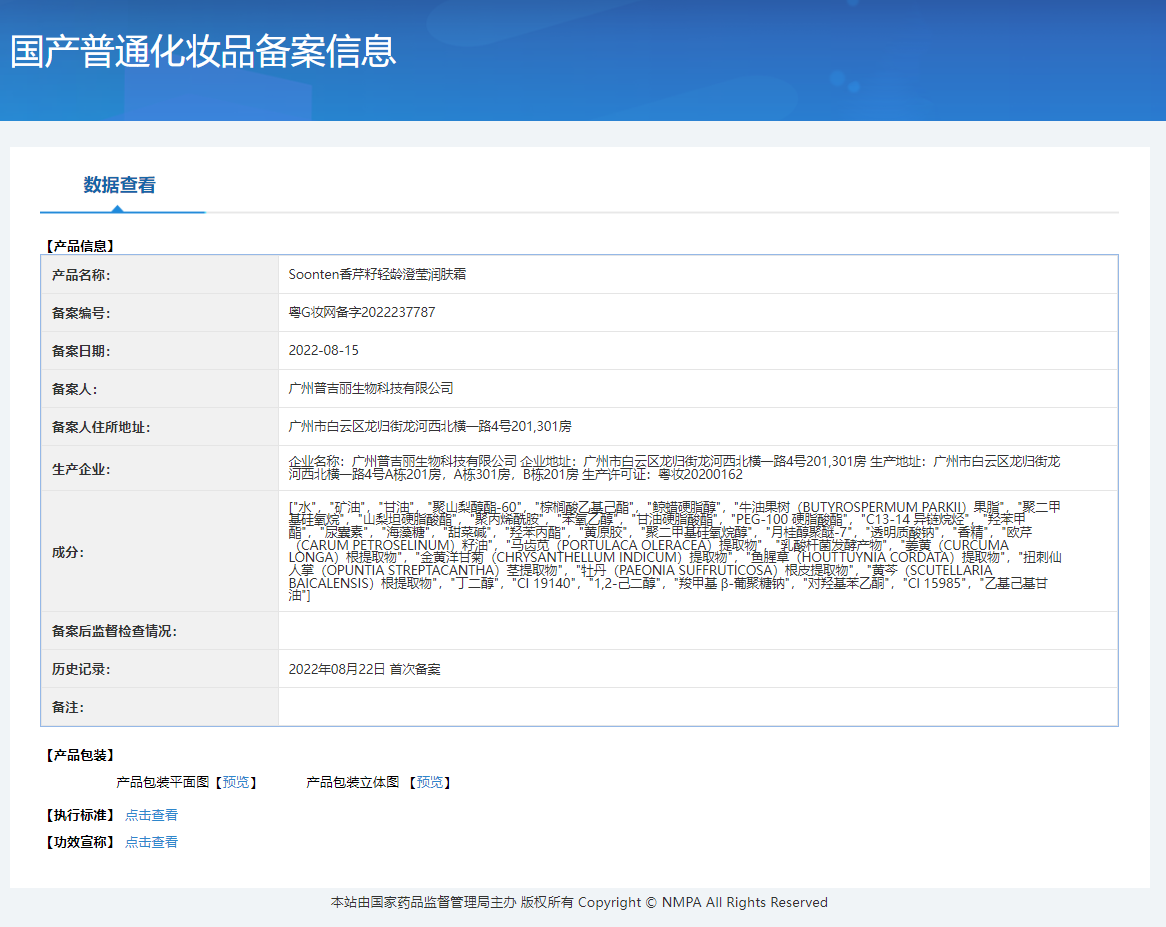Click the 【产品信息】 section heading

click(x=80, y=245)
